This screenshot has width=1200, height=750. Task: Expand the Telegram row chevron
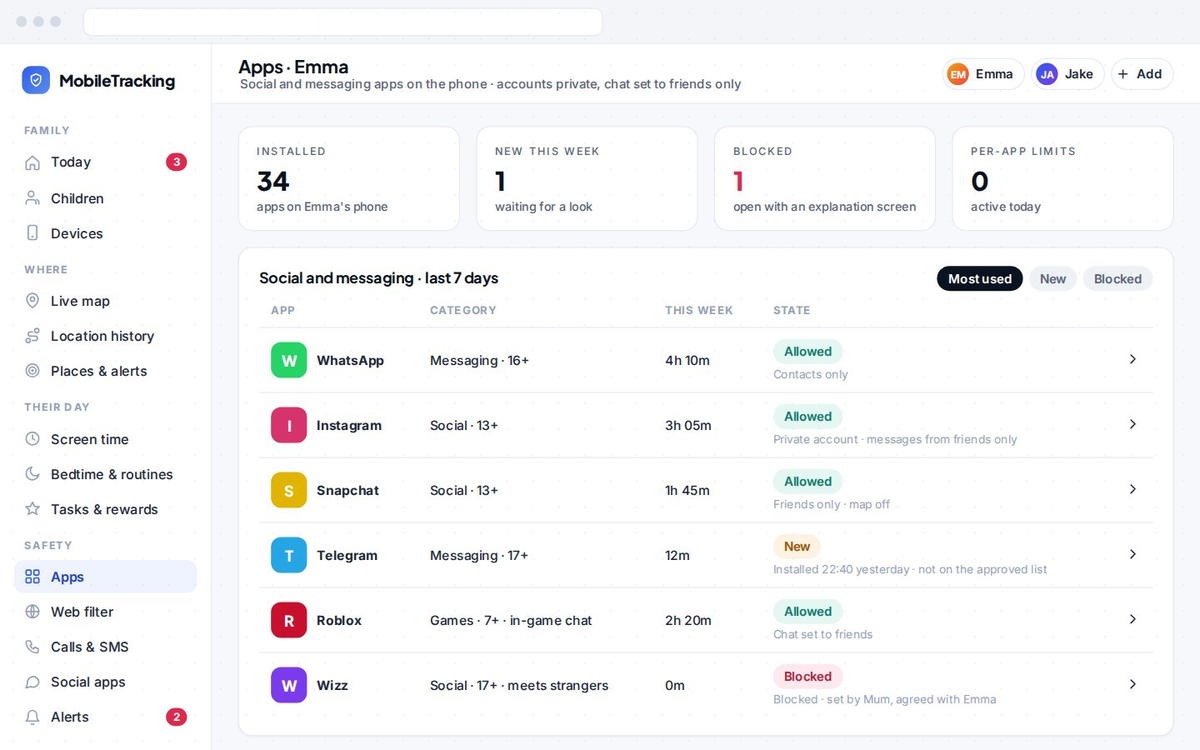point(1133,554)
